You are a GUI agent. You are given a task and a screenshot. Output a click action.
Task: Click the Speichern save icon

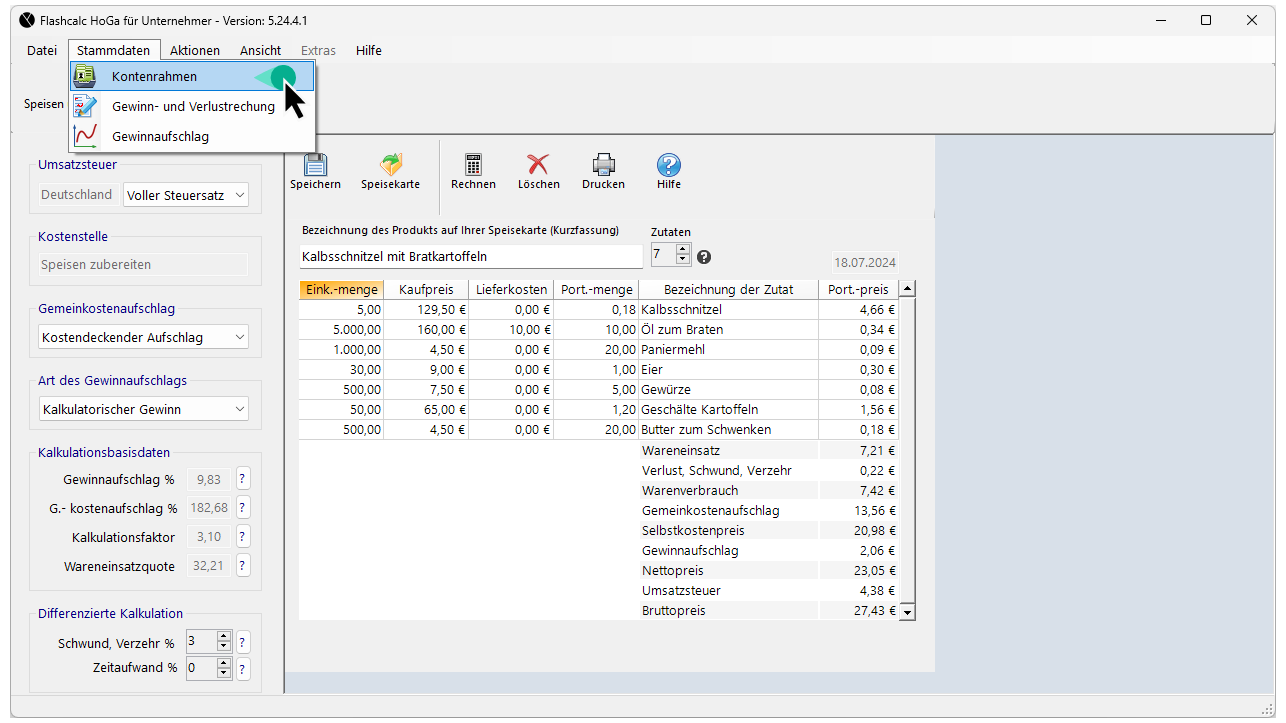pyautogui.click(x=315, y=165)
